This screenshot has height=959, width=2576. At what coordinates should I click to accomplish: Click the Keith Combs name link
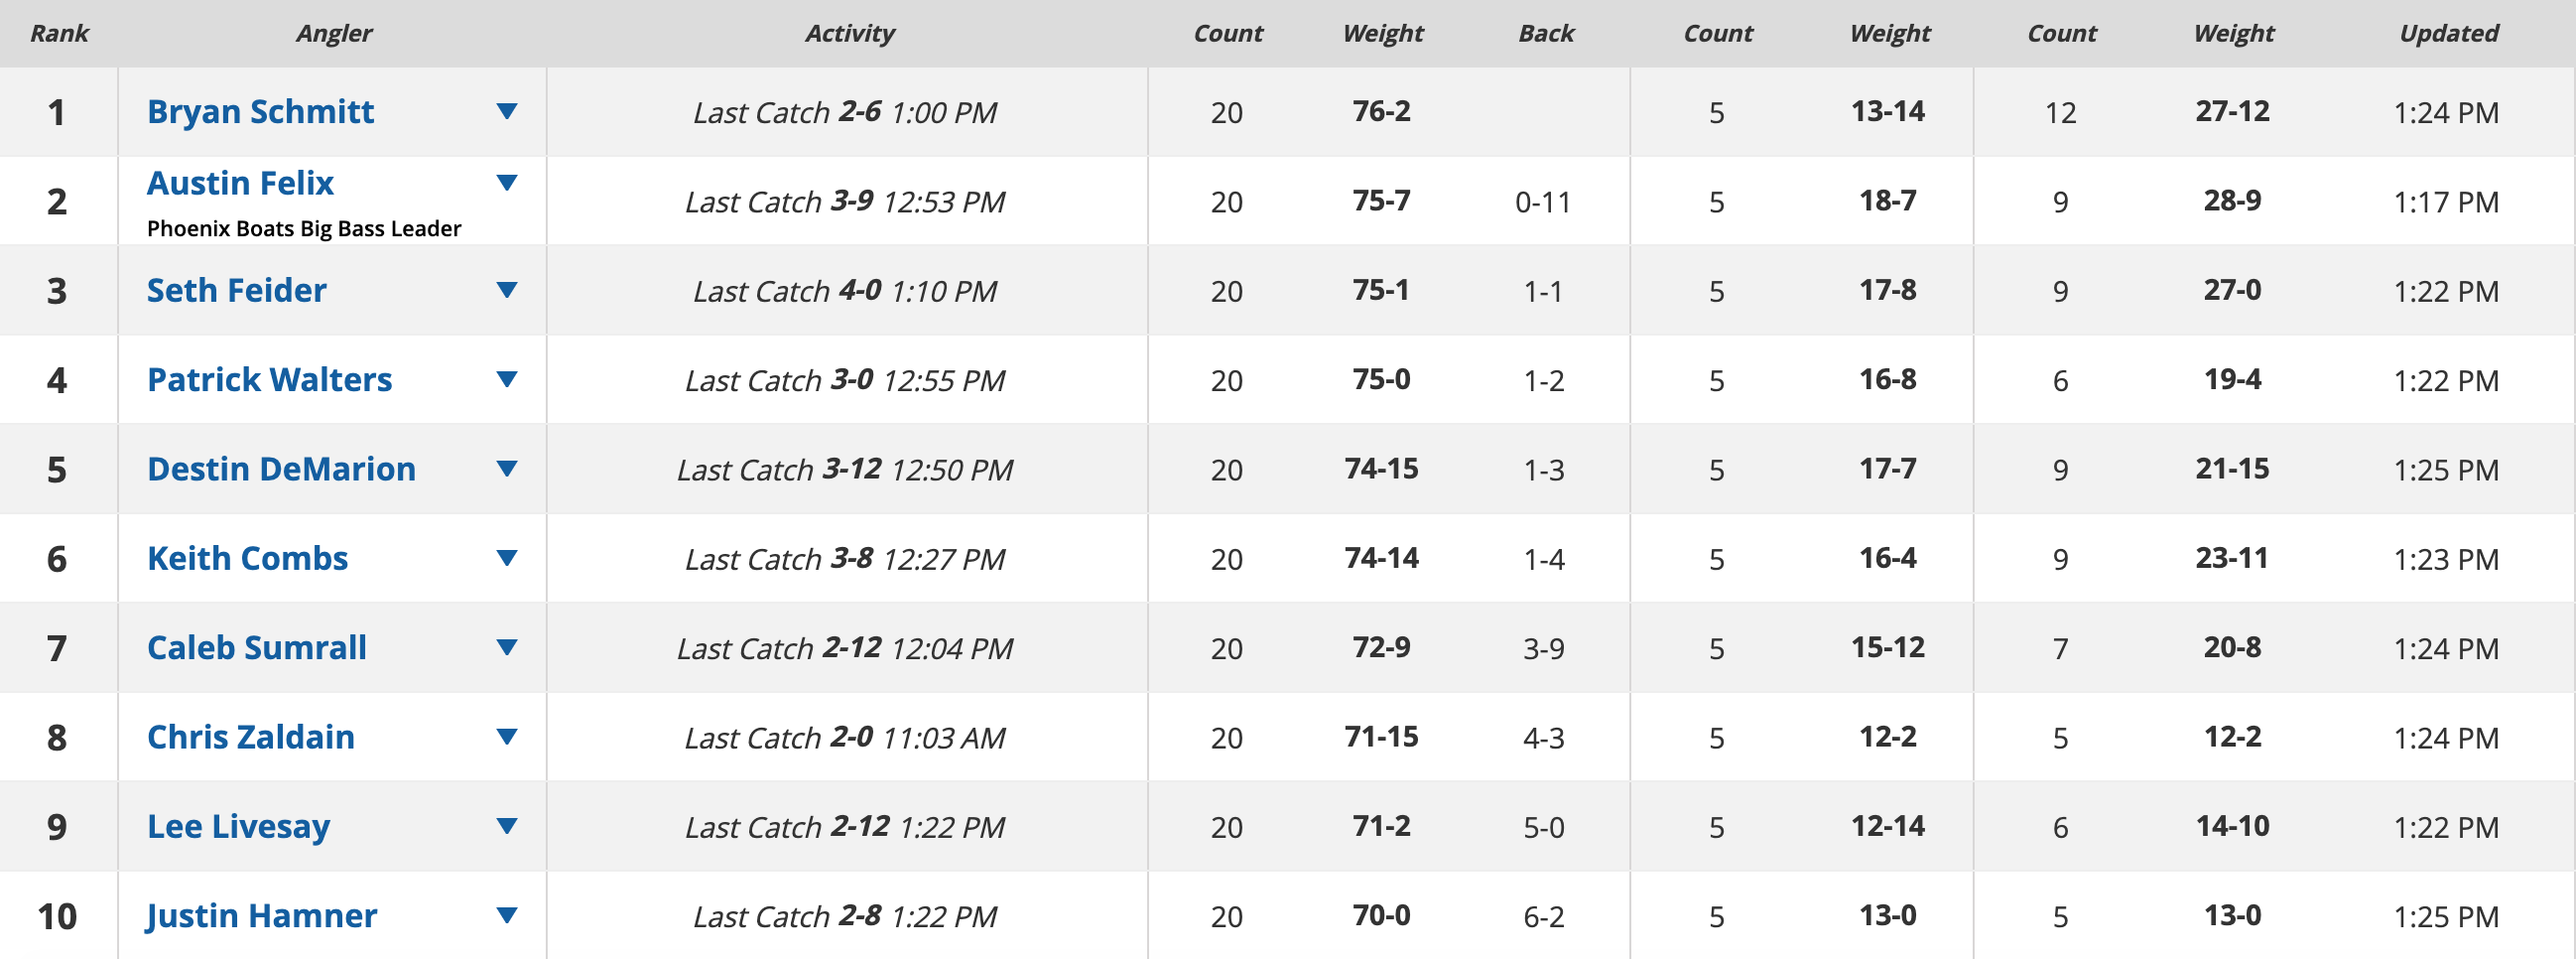(x=247, y=558)
